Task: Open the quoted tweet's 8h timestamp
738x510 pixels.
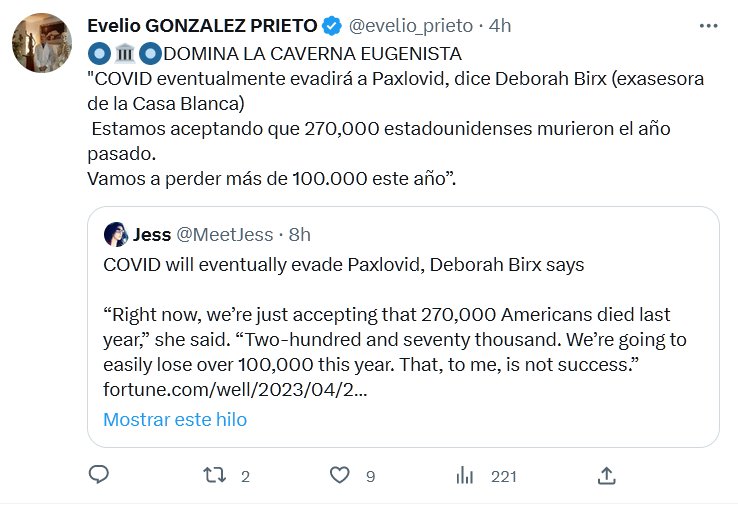Action: (299, 235)
